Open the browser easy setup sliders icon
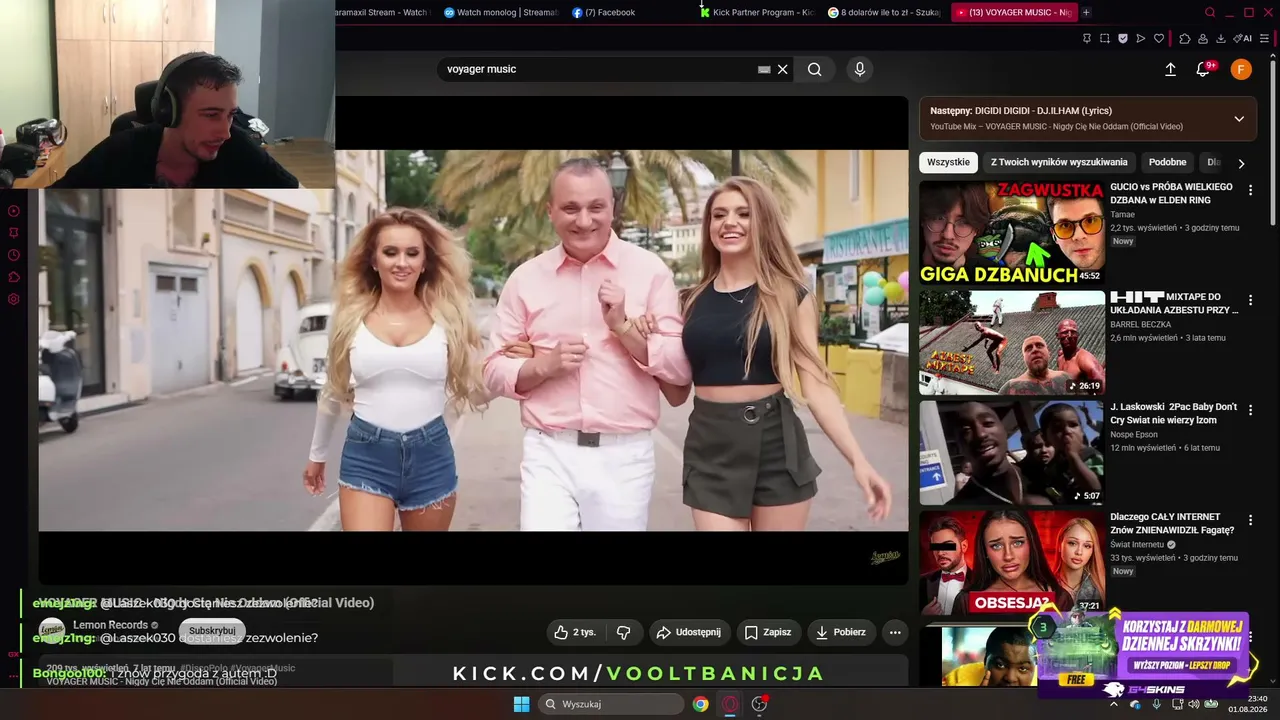The image size is (1280, 720). tap(1265, 38)
